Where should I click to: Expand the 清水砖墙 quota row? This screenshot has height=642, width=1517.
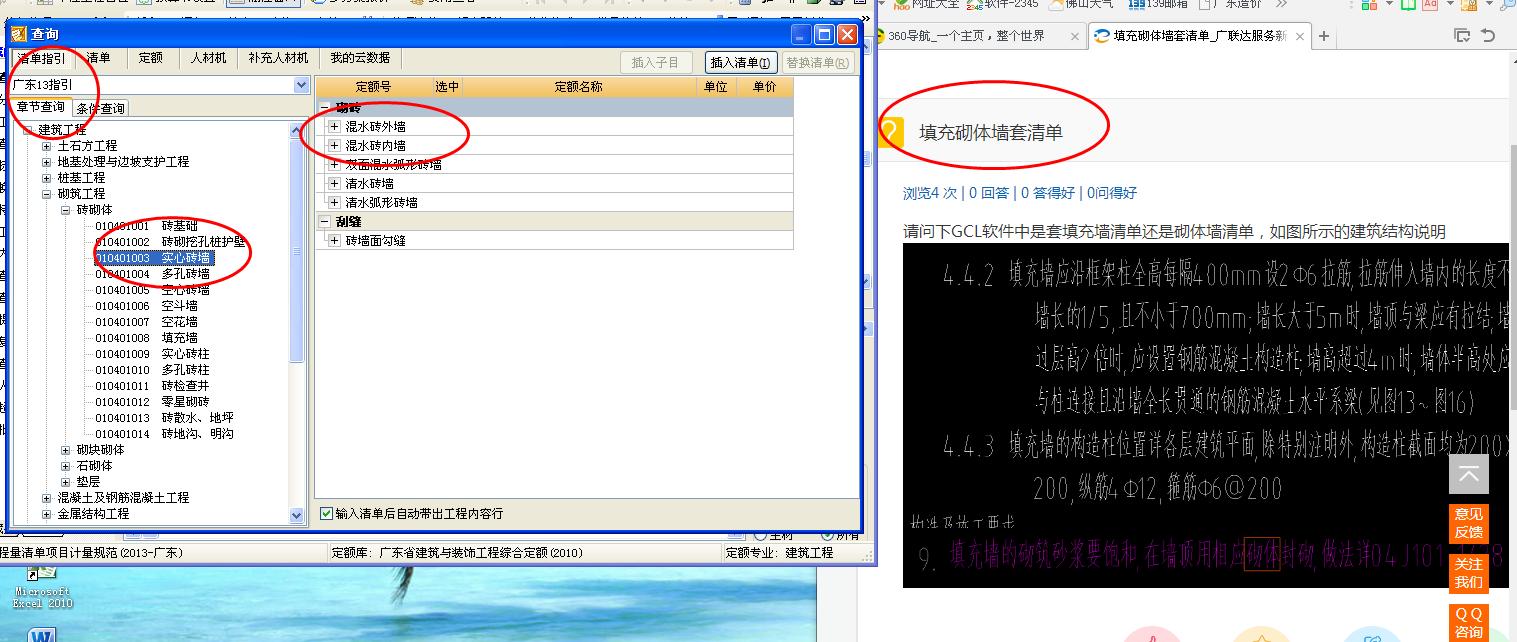334,184
